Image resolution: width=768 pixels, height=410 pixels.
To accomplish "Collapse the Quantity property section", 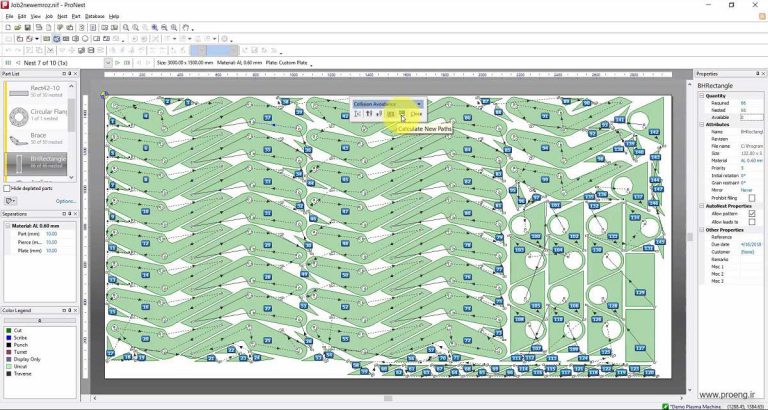I will (701, 96).
